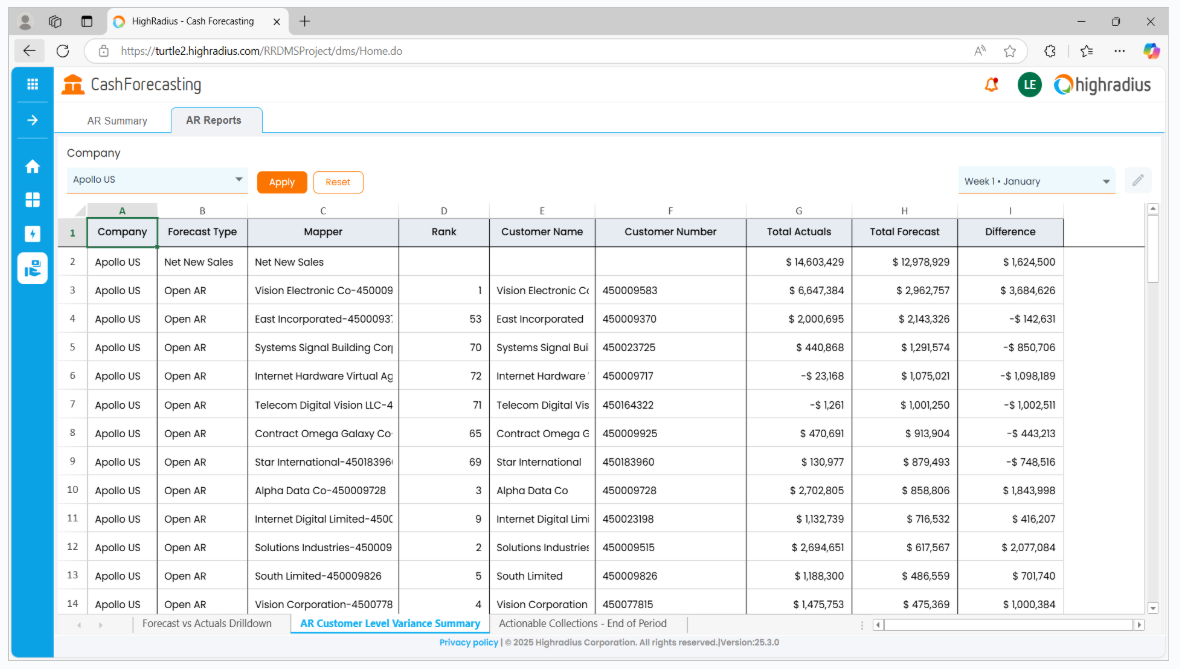View site information lock icon
This screenshot has width=1180, height=669.
(x=104, y=51)
